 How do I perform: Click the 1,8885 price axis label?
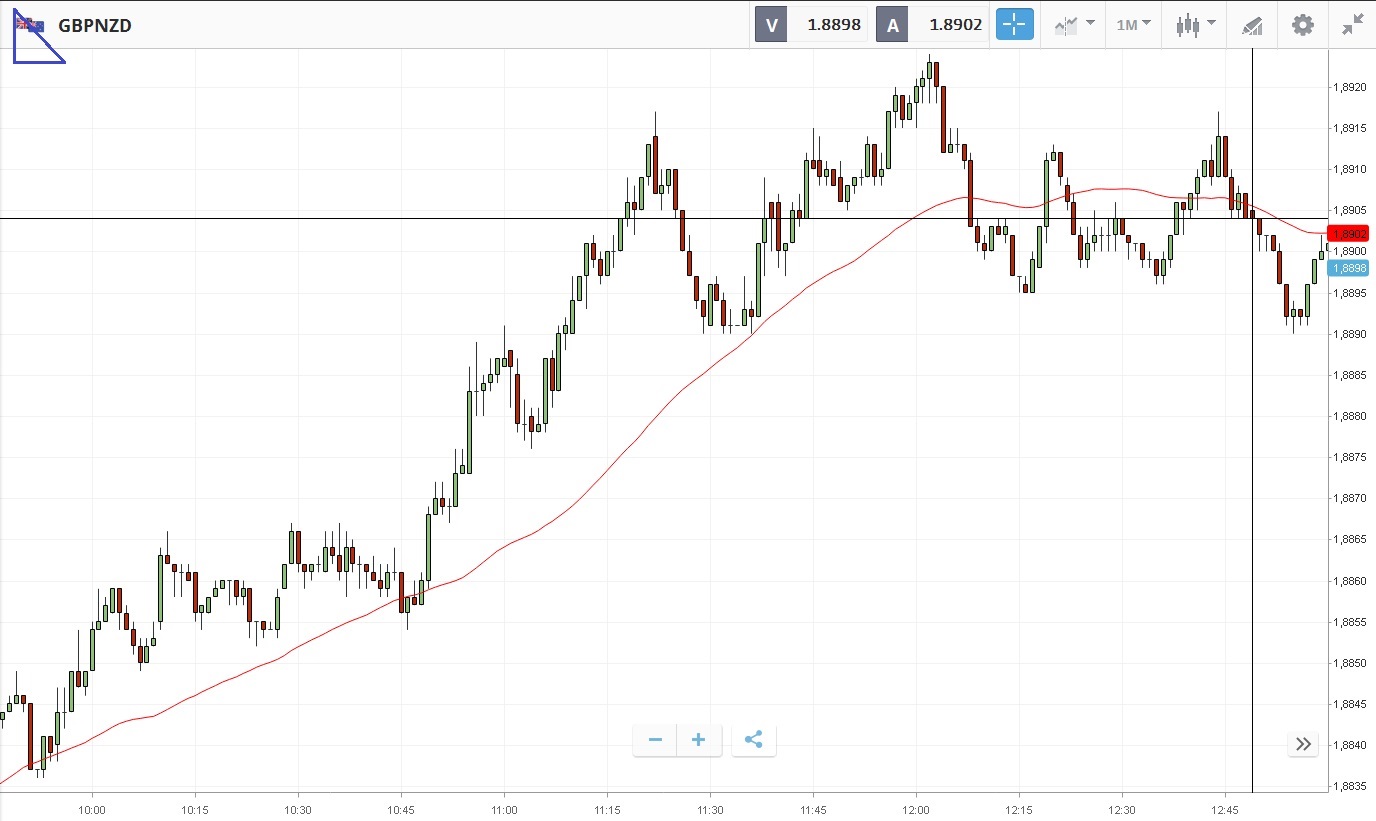coord(1349,375)
